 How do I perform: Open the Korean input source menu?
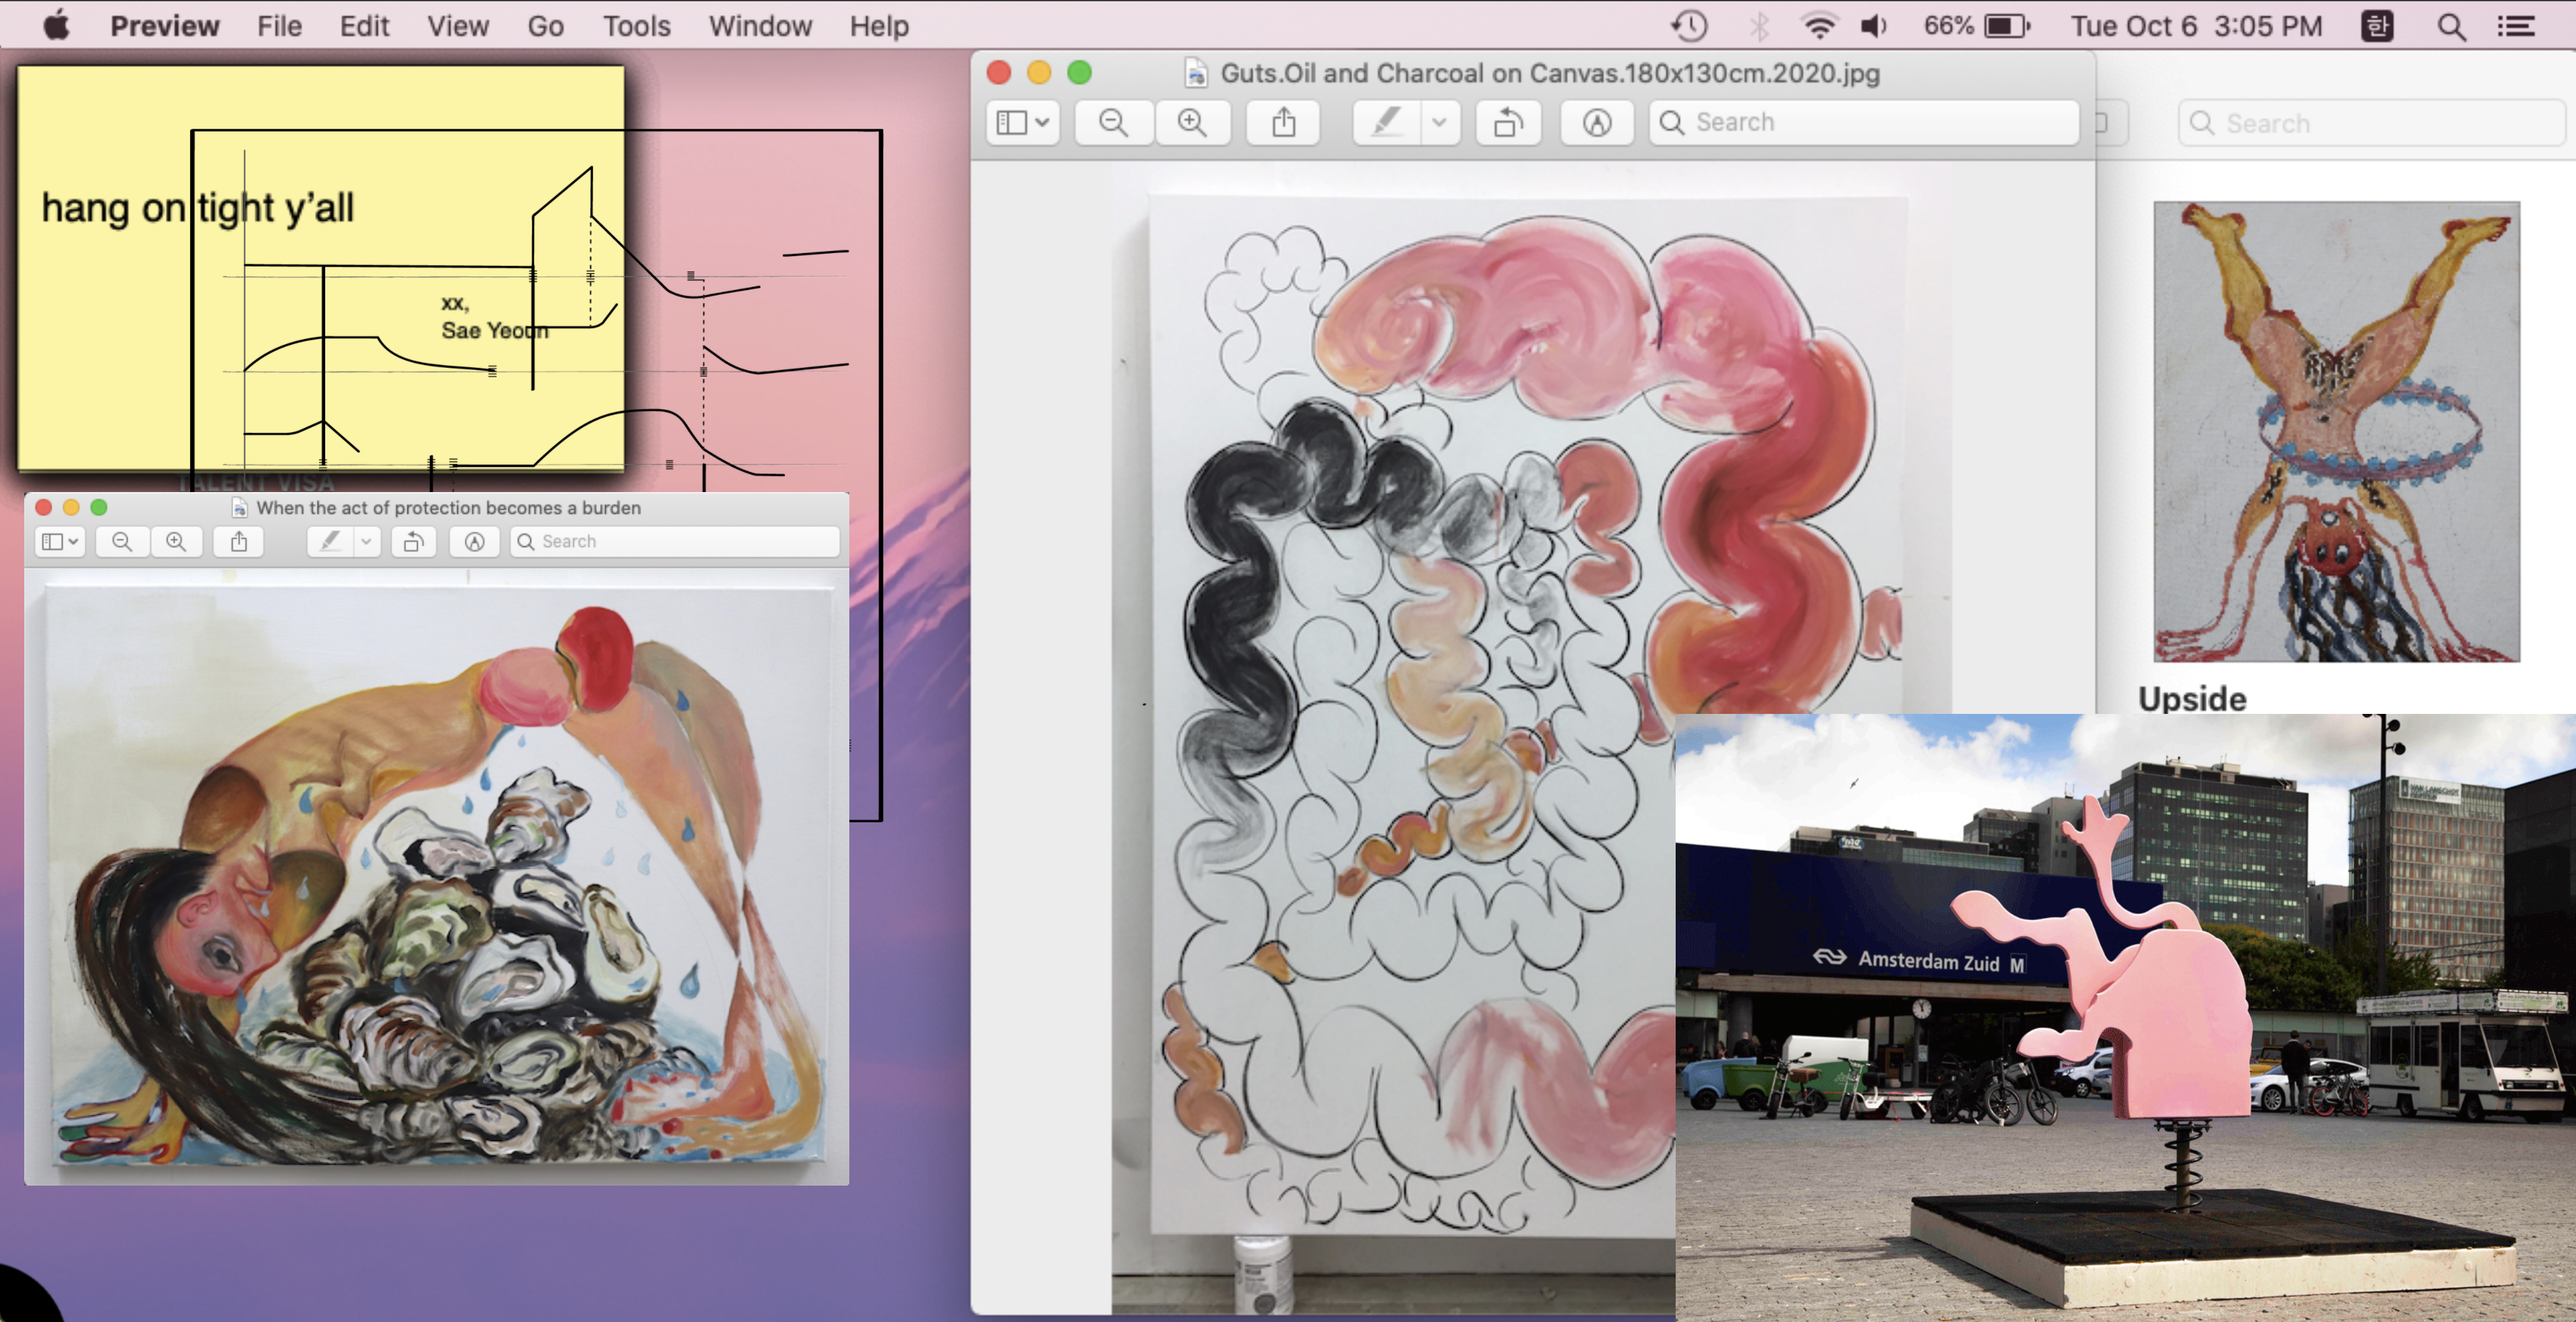(x=2378, y=25)
